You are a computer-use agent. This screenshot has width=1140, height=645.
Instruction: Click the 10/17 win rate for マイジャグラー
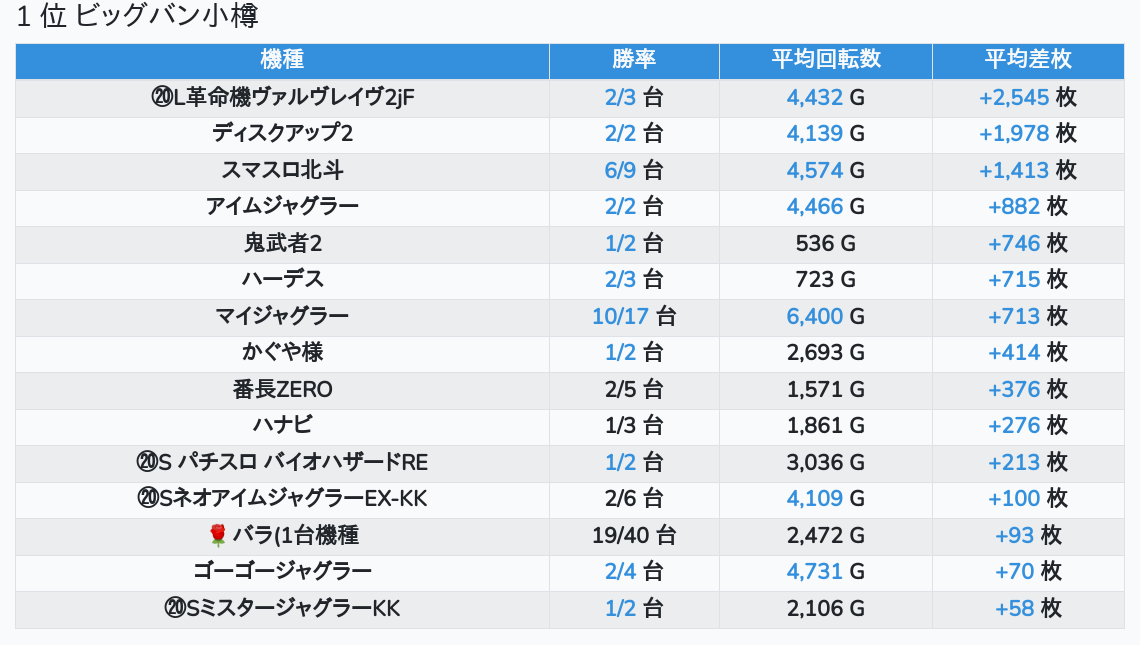pyautogui.click(x=620, y=317)
